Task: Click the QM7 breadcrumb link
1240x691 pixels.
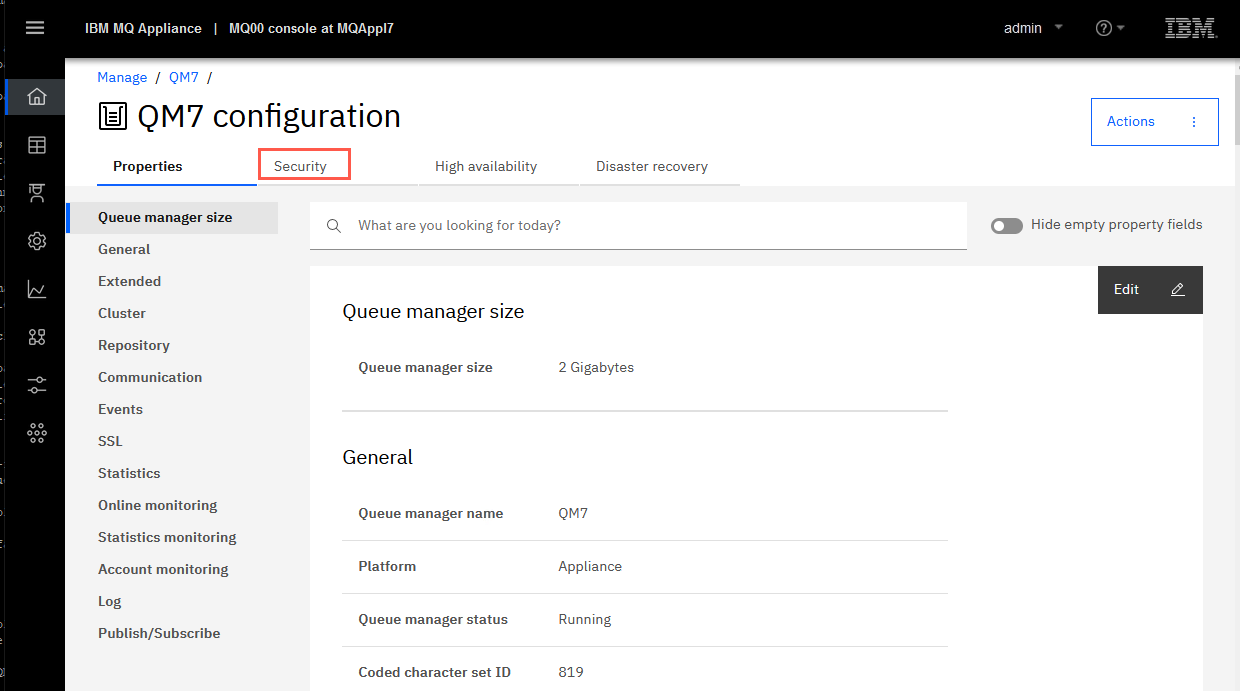Action: coord(184,78)
